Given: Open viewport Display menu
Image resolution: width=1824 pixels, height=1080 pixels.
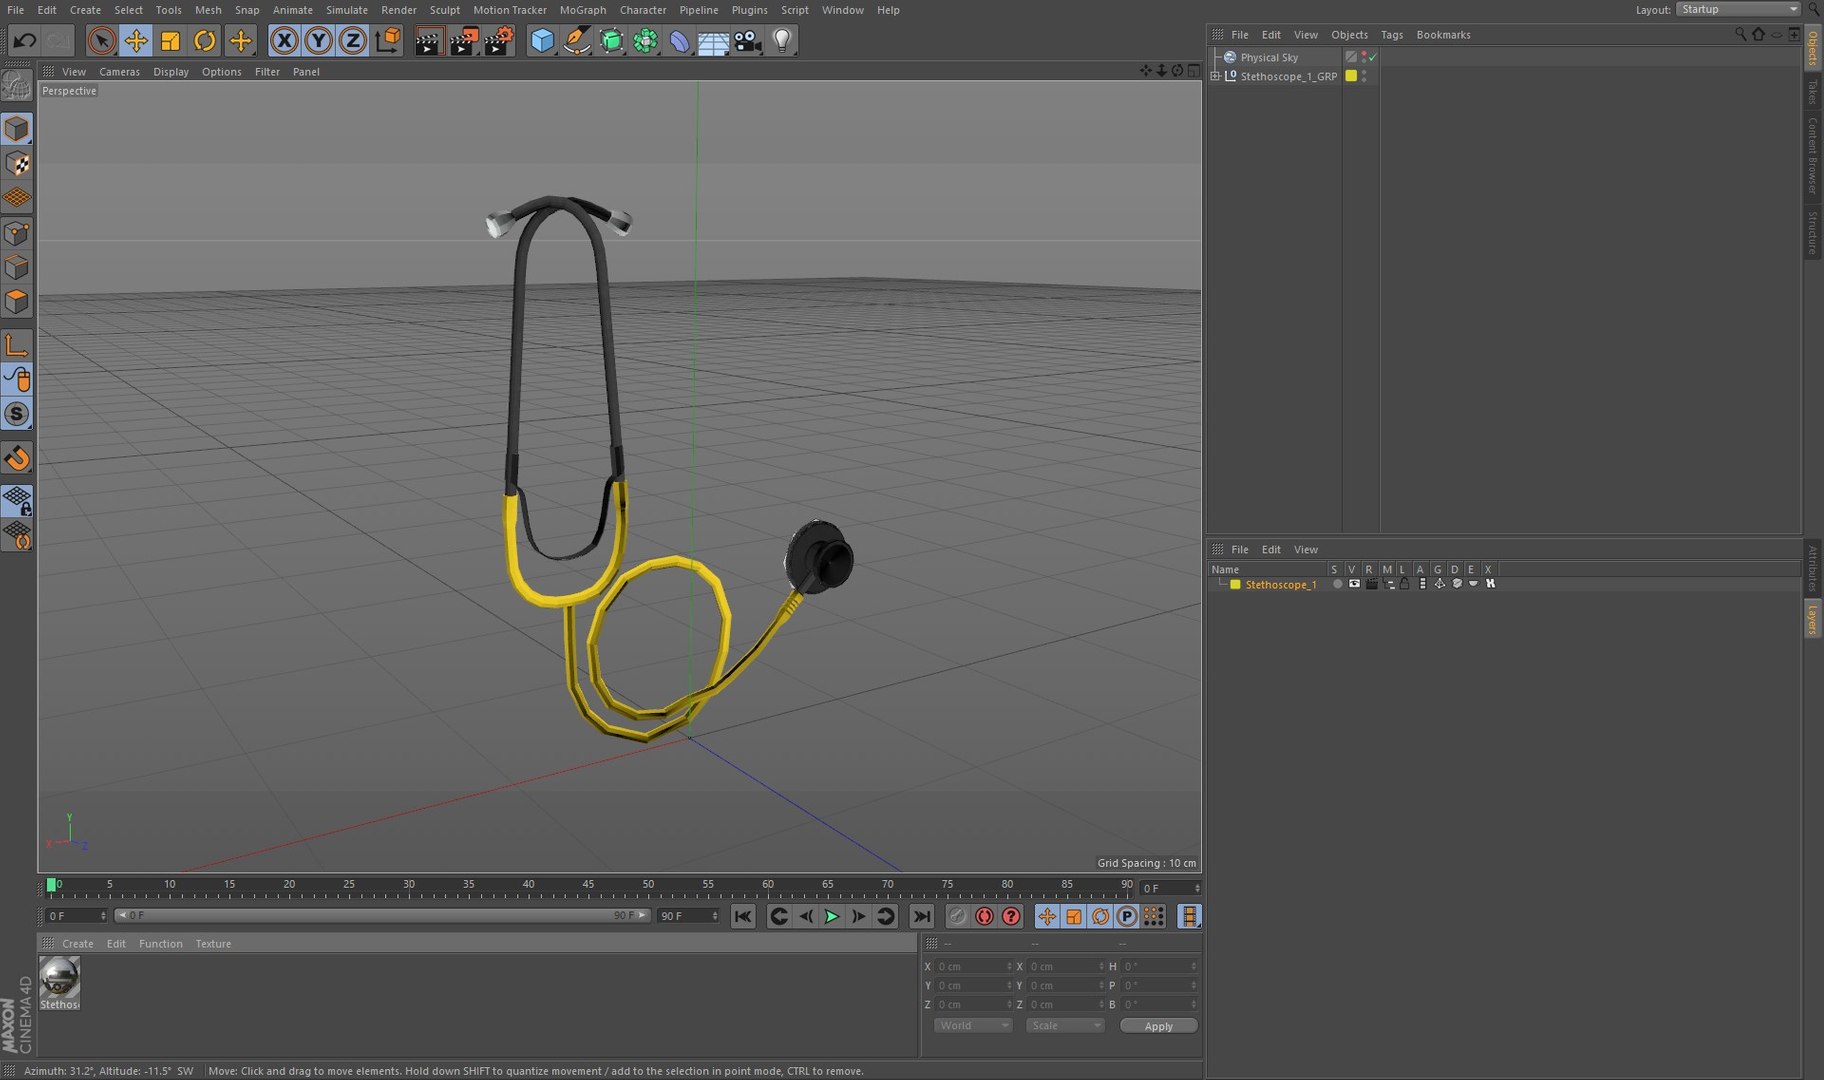Looking at the screenshot, I should [x=171, y=72].
